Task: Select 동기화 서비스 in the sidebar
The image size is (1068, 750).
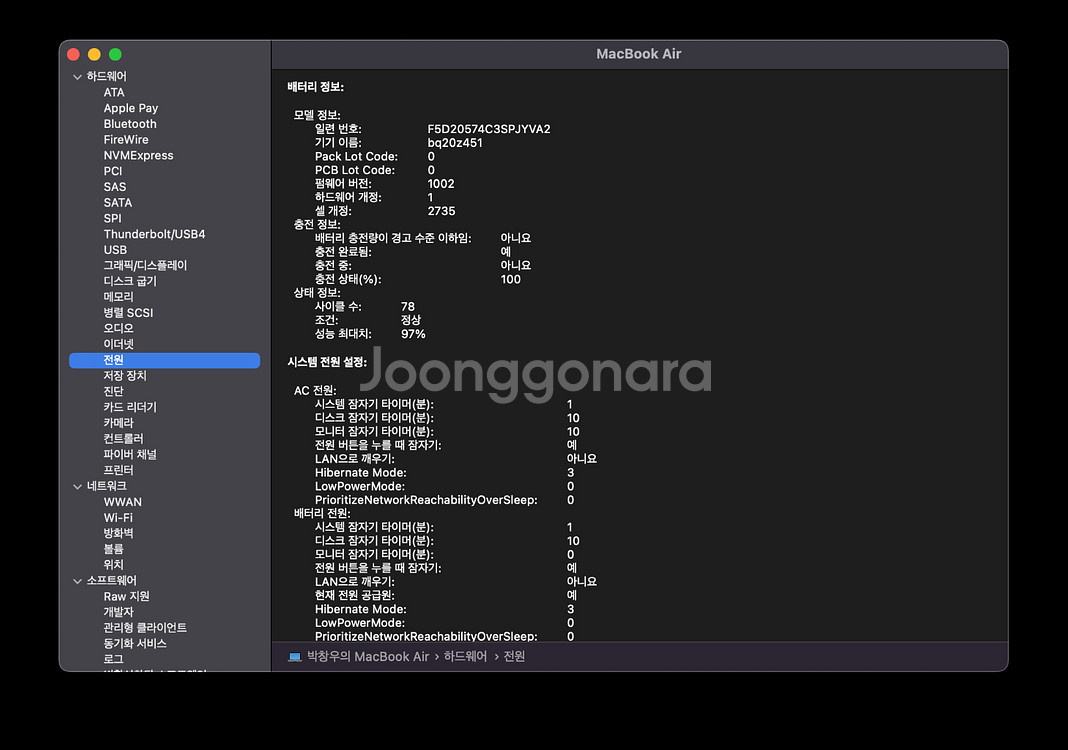Action: (135, 644)
